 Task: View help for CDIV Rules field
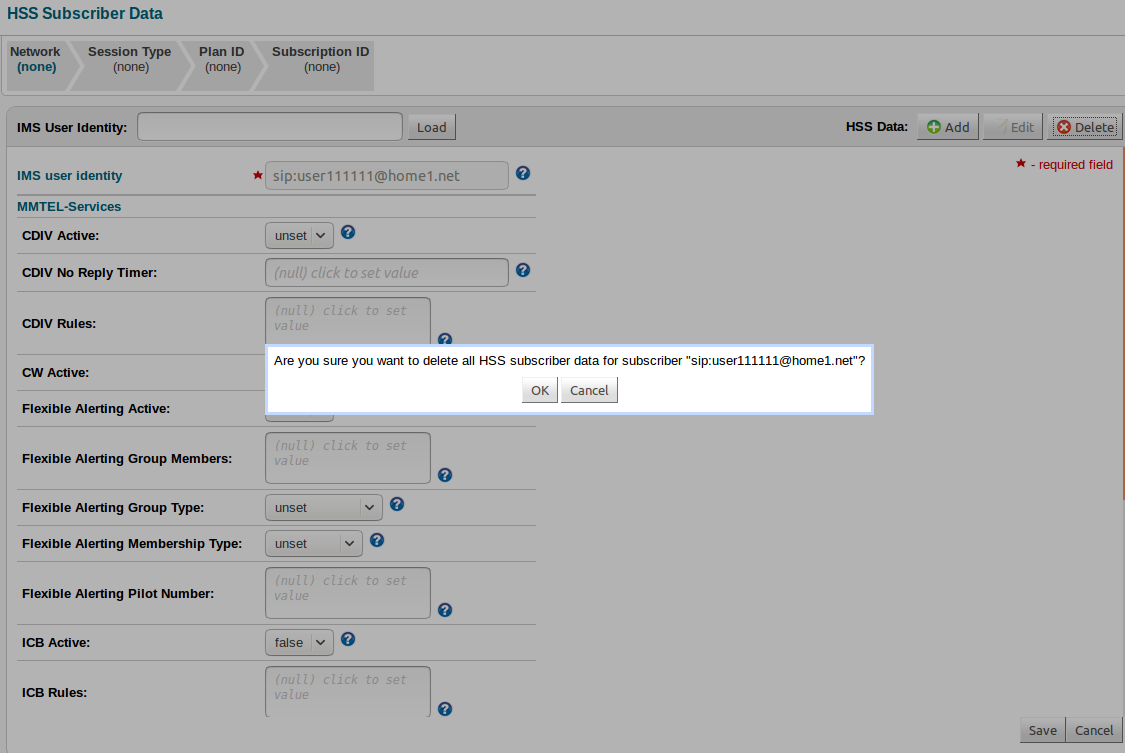click(x=444, y=339)
